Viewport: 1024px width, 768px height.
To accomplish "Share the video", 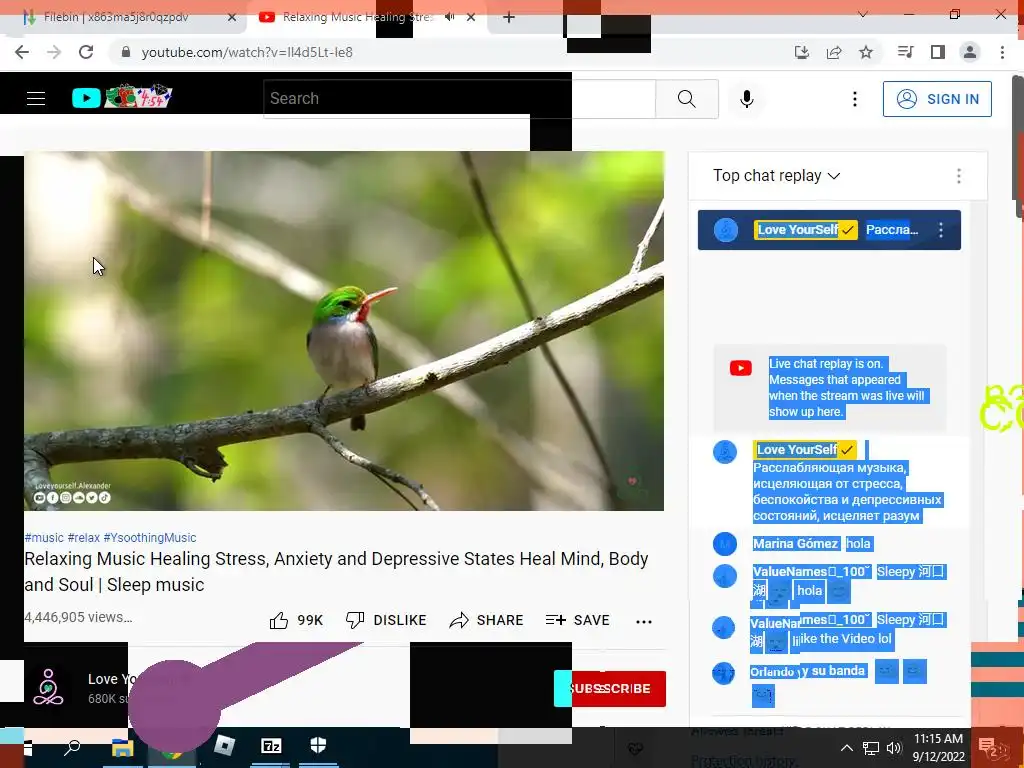I will (x=487, y=620).
